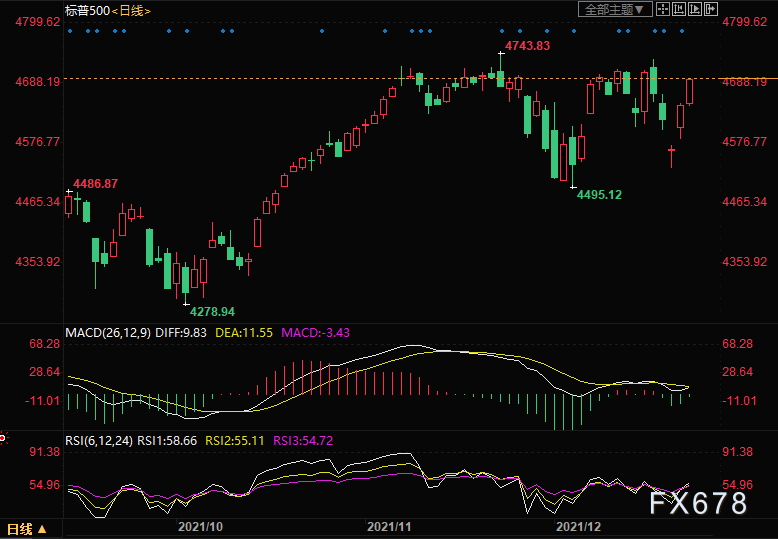Click the RSI2:55.11 value

tap(235, 441)
